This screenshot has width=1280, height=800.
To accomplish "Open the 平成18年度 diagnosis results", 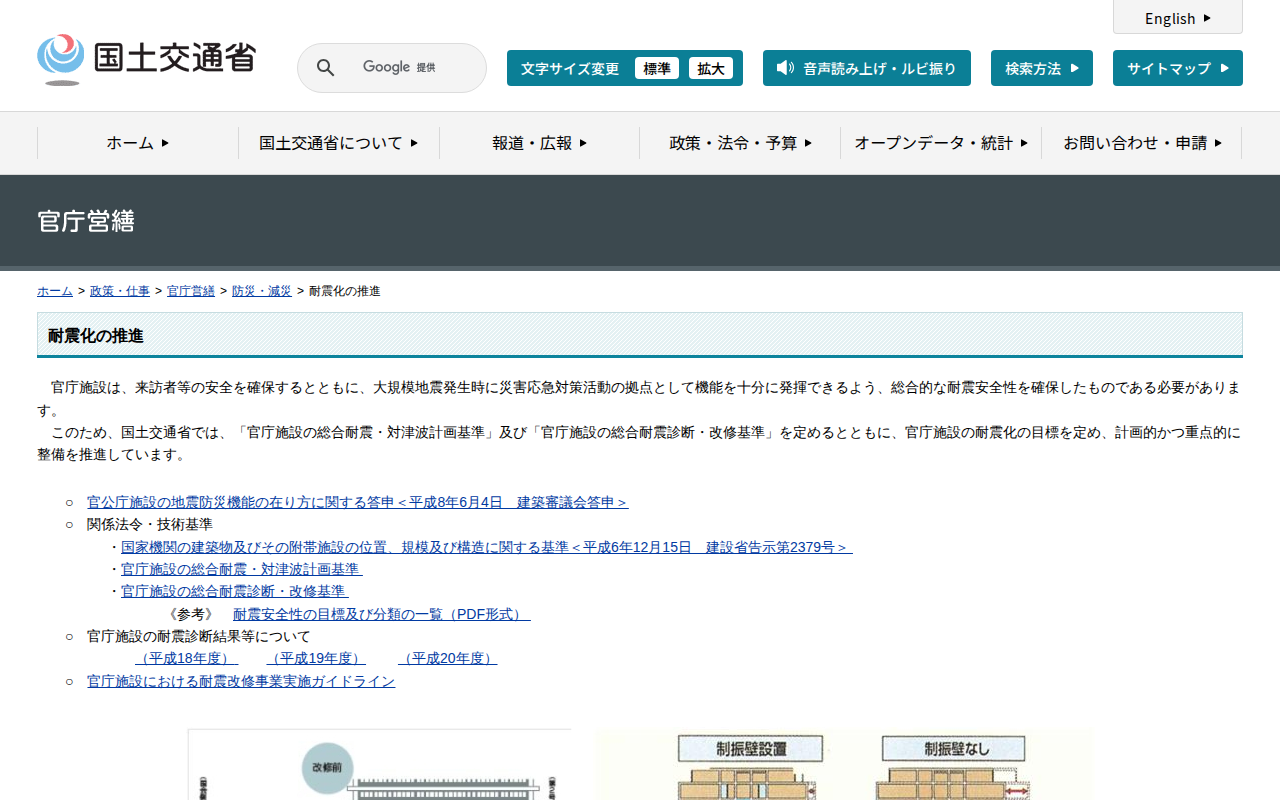I will (187, 658).
